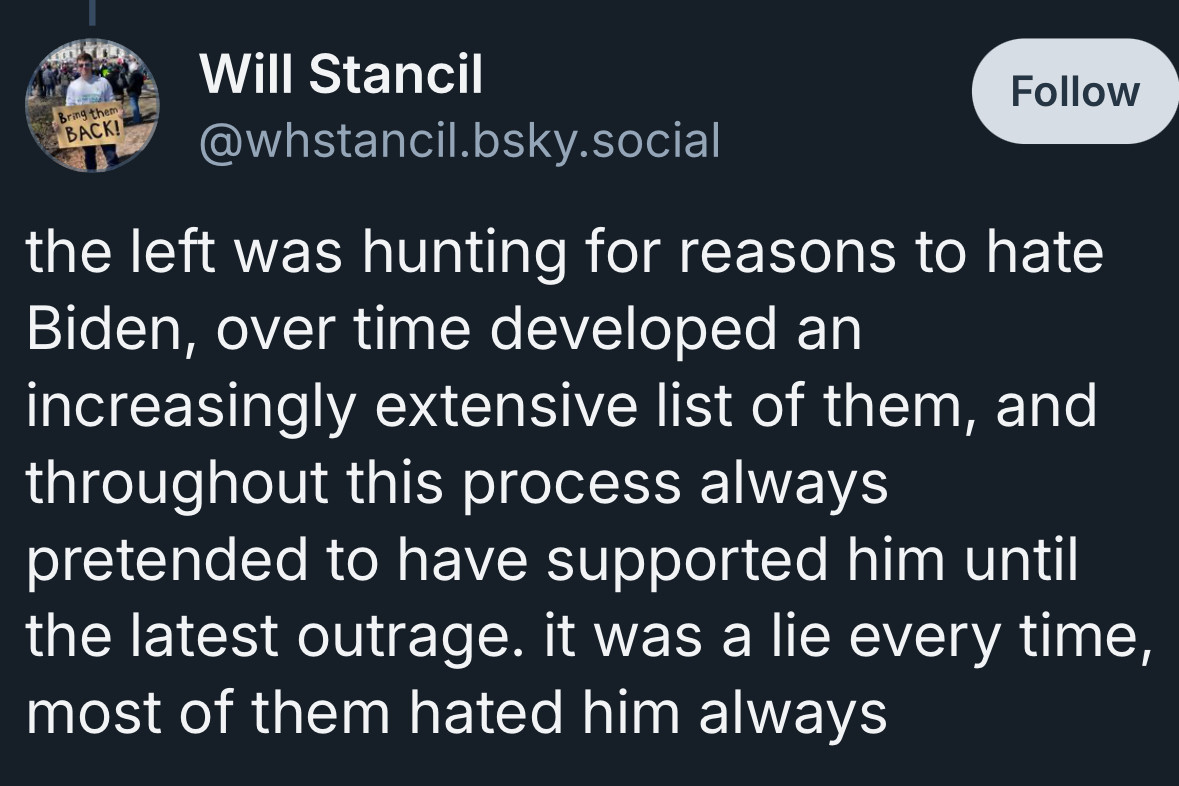Click the word 'increasingly' in the post
The image size is (1179, 786).
click(191, 407)
